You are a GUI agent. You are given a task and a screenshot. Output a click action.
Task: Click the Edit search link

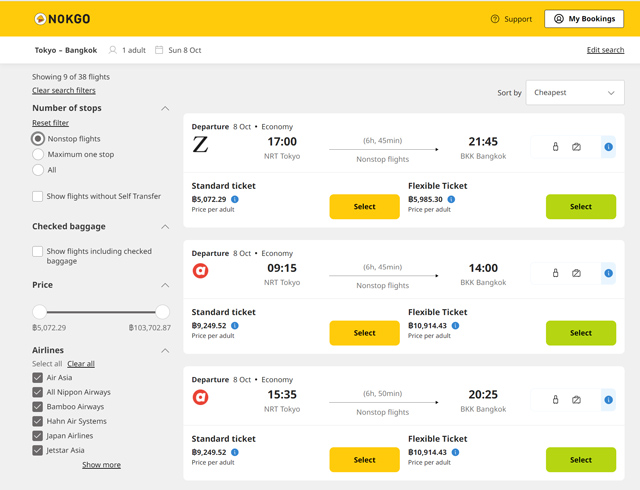[x=605, y=50]
